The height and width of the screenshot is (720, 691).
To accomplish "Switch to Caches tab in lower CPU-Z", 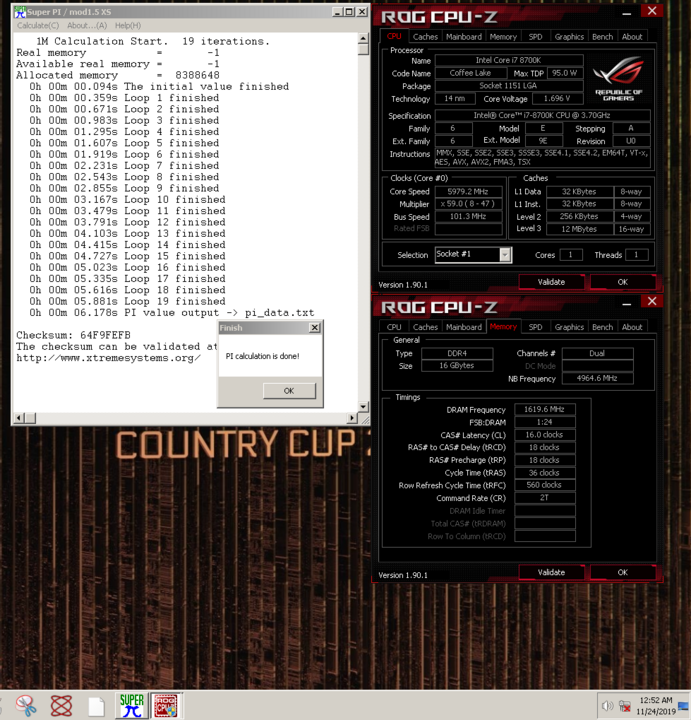I will pos(425,327).
